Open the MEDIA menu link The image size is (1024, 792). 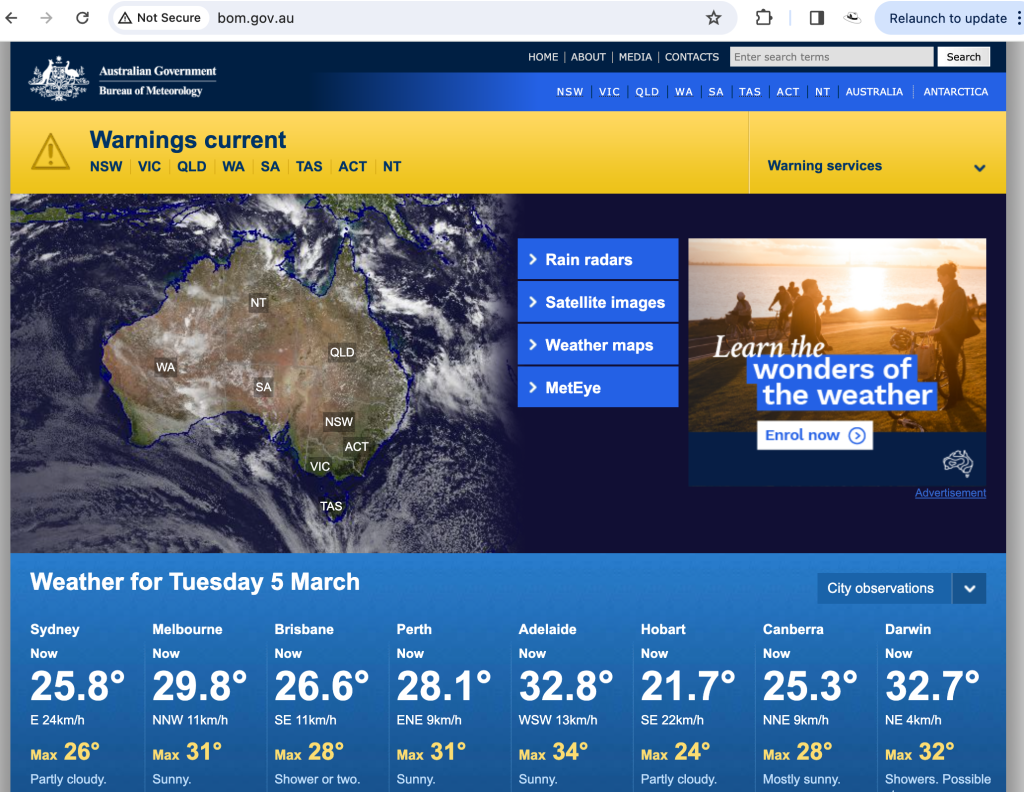[x=635, y=57]
